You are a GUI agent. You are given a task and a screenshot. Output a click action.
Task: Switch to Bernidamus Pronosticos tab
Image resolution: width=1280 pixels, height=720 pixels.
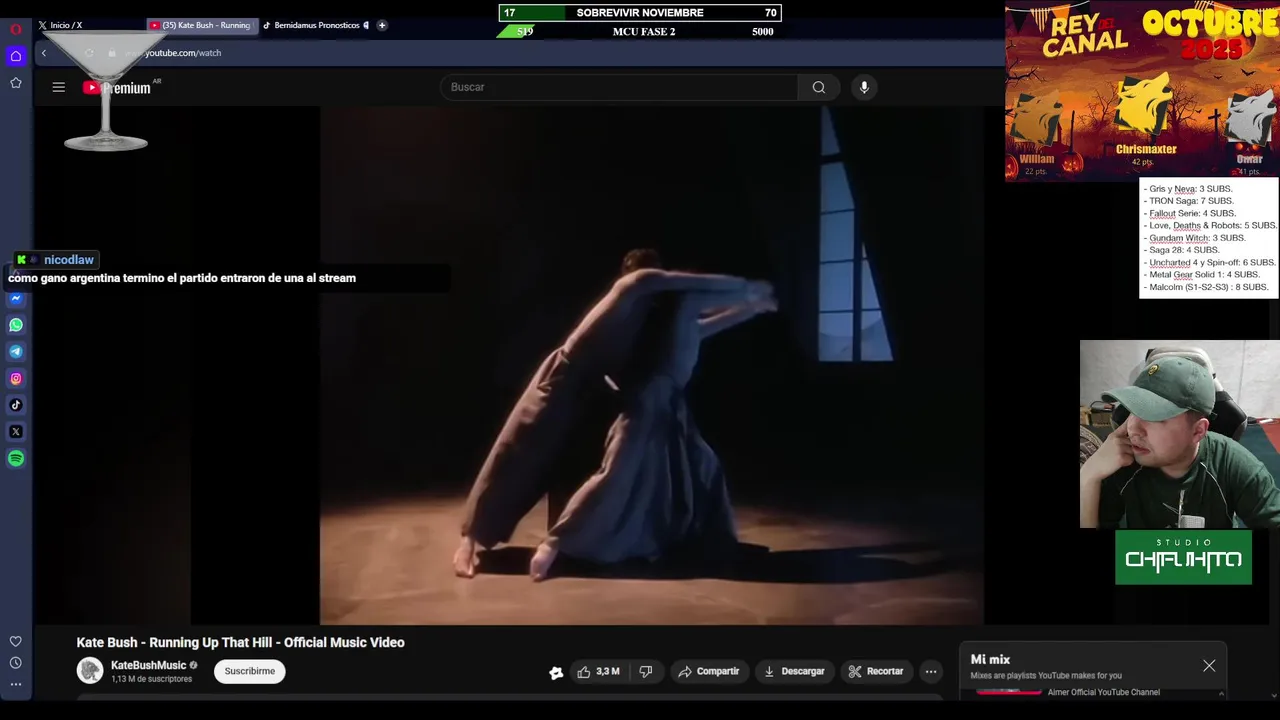pyautogui.click(x=316, y=25)
